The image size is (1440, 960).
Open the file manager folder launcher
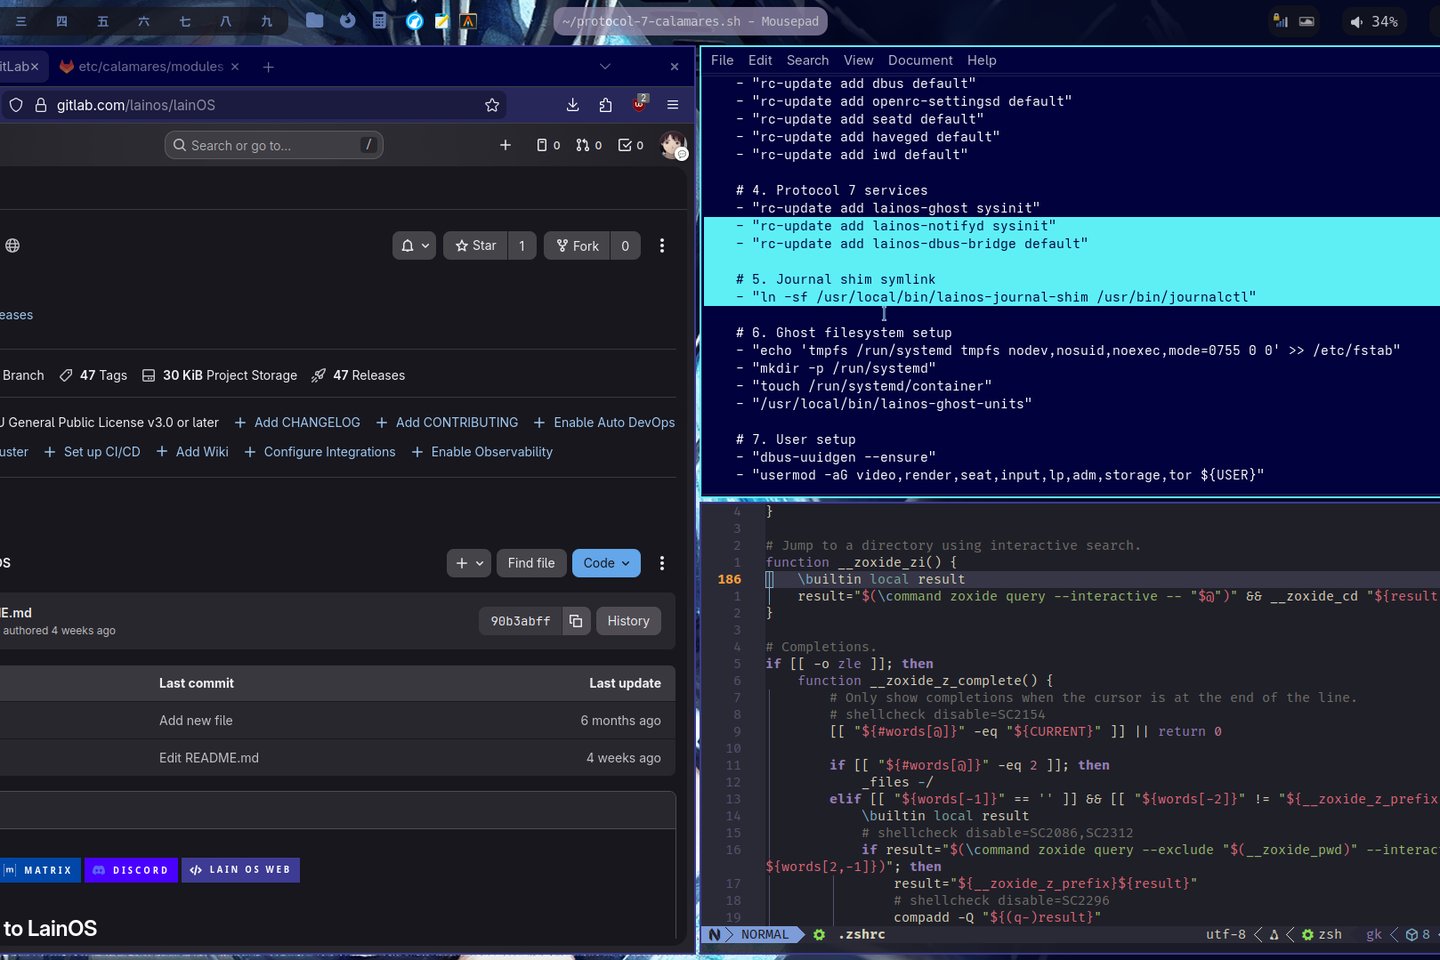[x=314, y=20]
